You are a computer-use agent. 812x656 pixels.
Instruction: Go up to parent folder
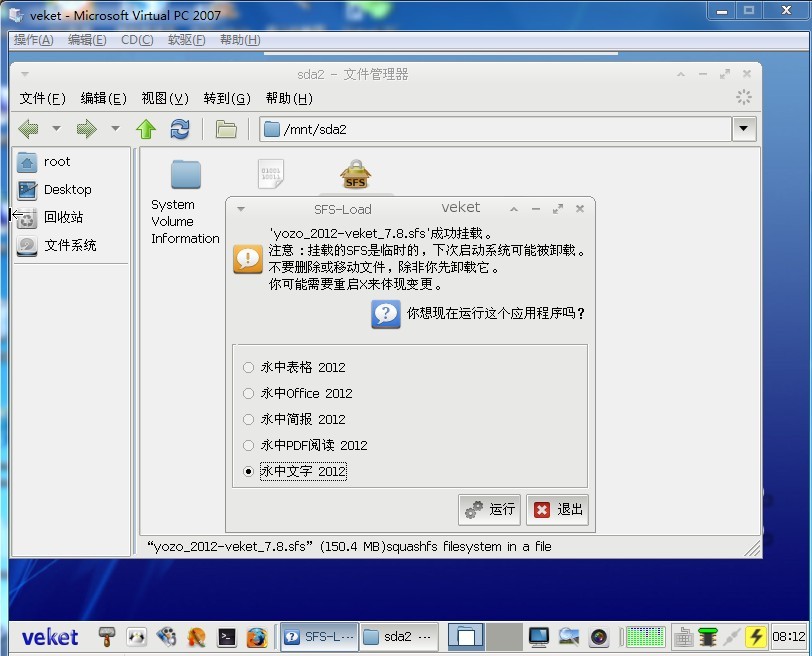146,129
